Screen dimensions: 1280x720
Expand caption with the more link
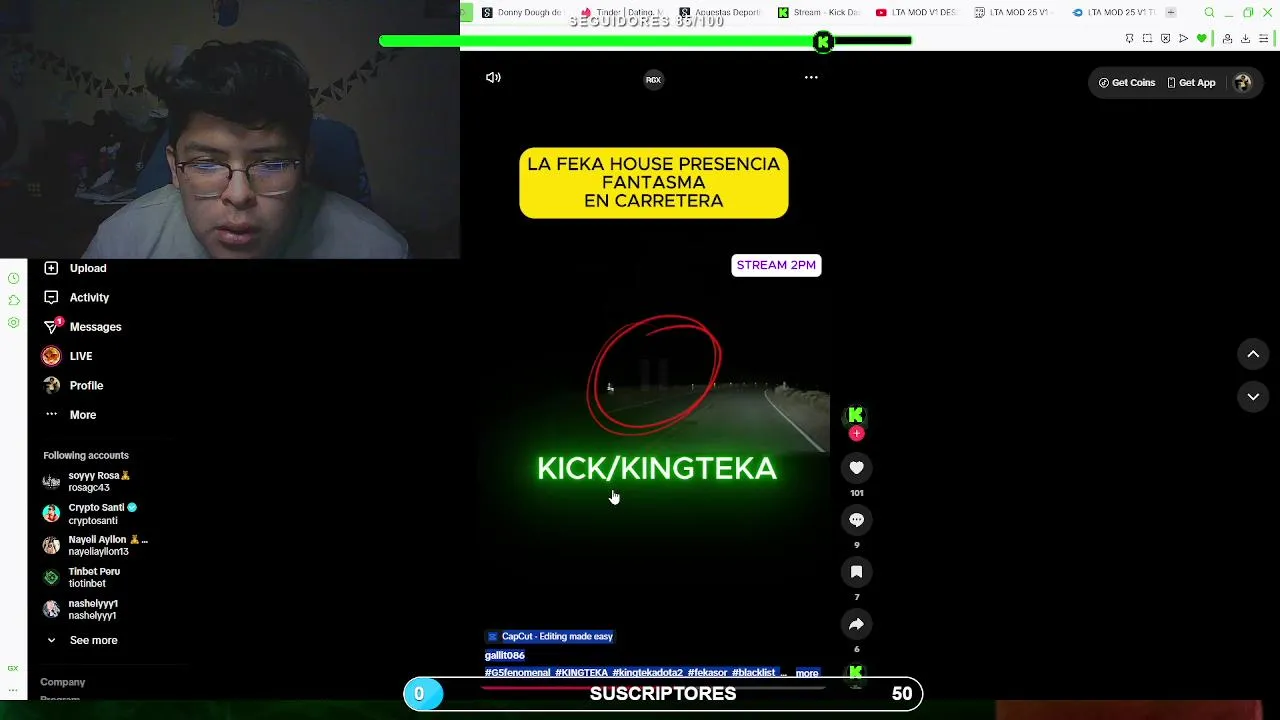coord(806,673)
